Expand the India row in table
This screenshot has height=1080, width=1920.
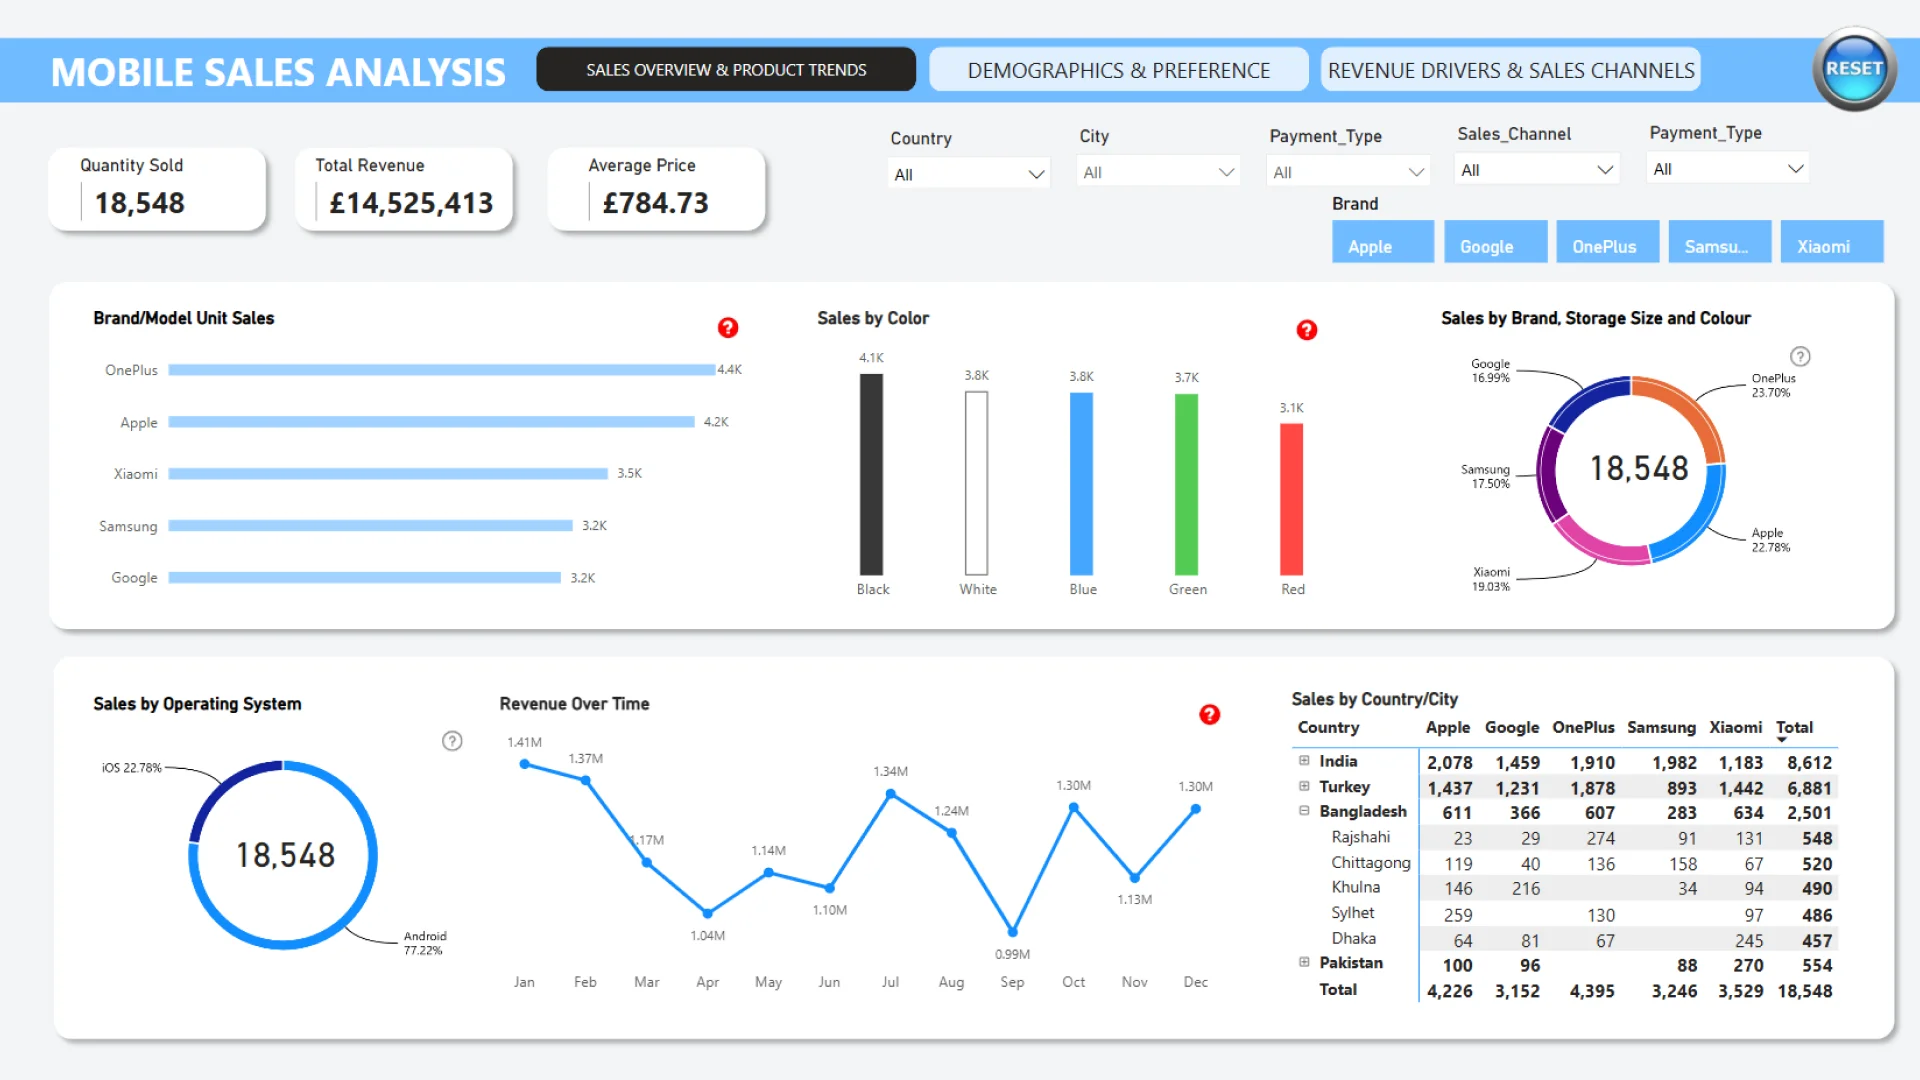tap(1304, 761)
